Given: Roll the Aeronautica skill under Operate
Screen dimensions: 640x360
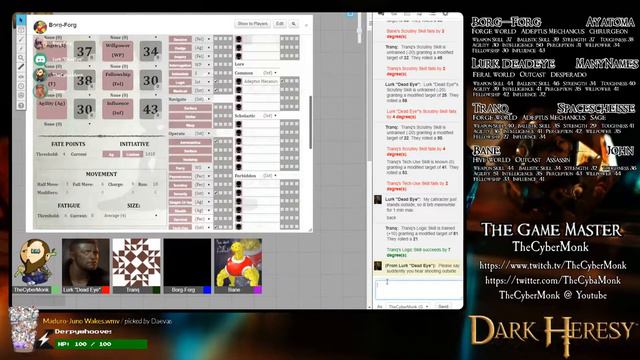Looking at the screenshot, I should tap(190, 142).
